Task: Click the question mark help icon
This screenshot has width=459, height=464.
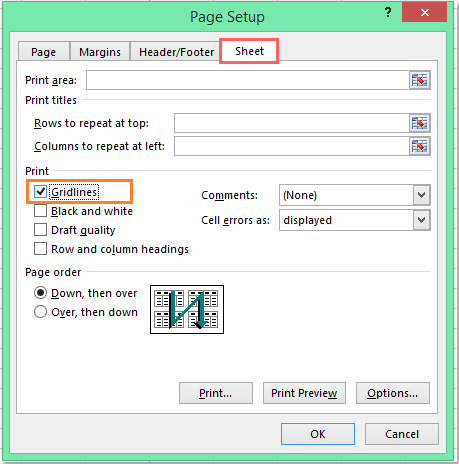Action: pyautogui.click(x=388, y=13)
